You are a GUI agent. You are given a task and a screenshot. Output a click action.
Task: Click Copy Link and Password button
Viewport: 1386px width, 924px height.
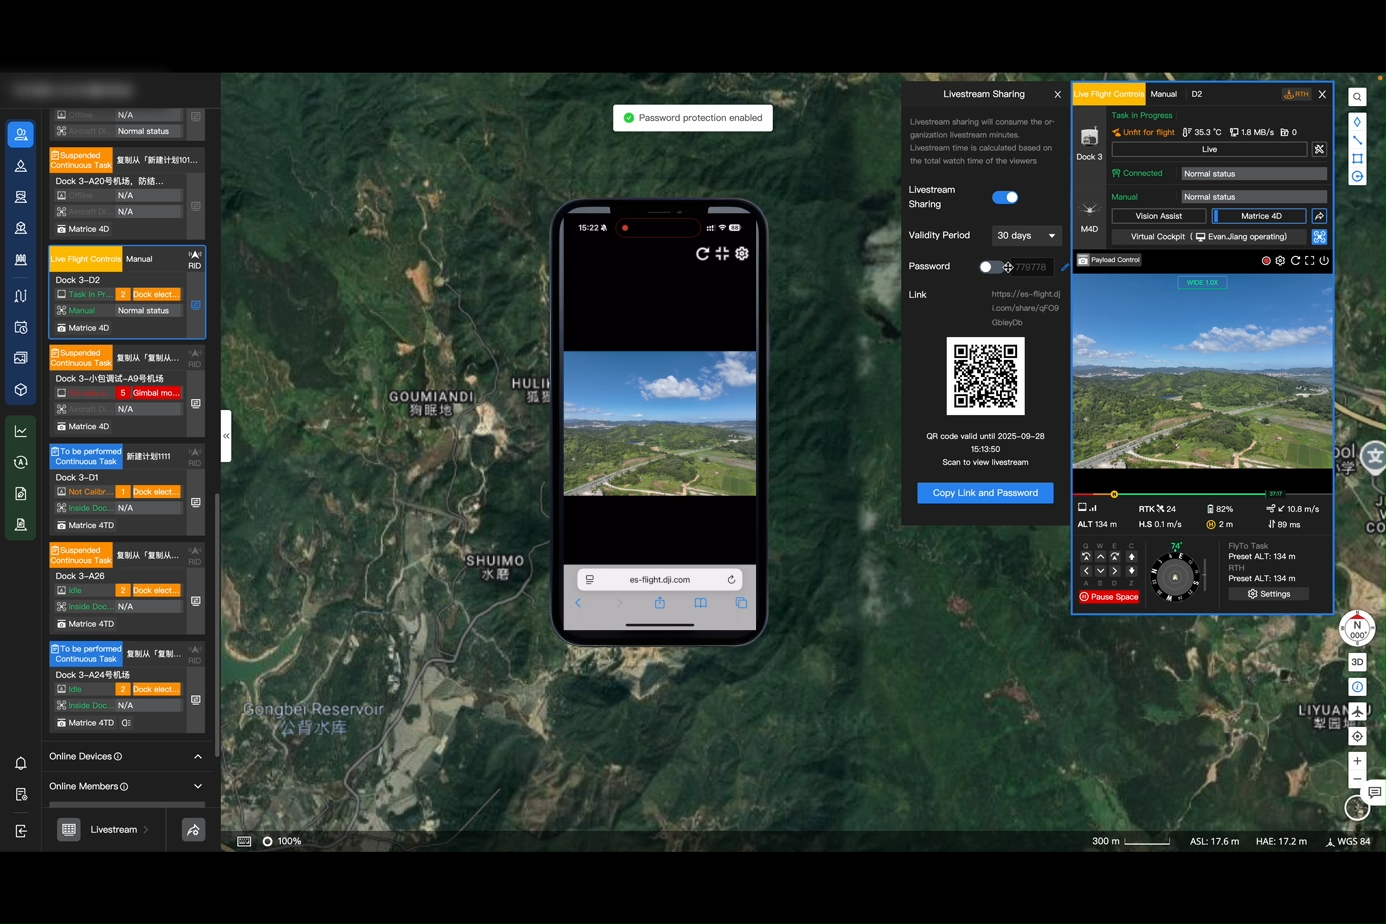pyautogui.click(x=985, y=493)
